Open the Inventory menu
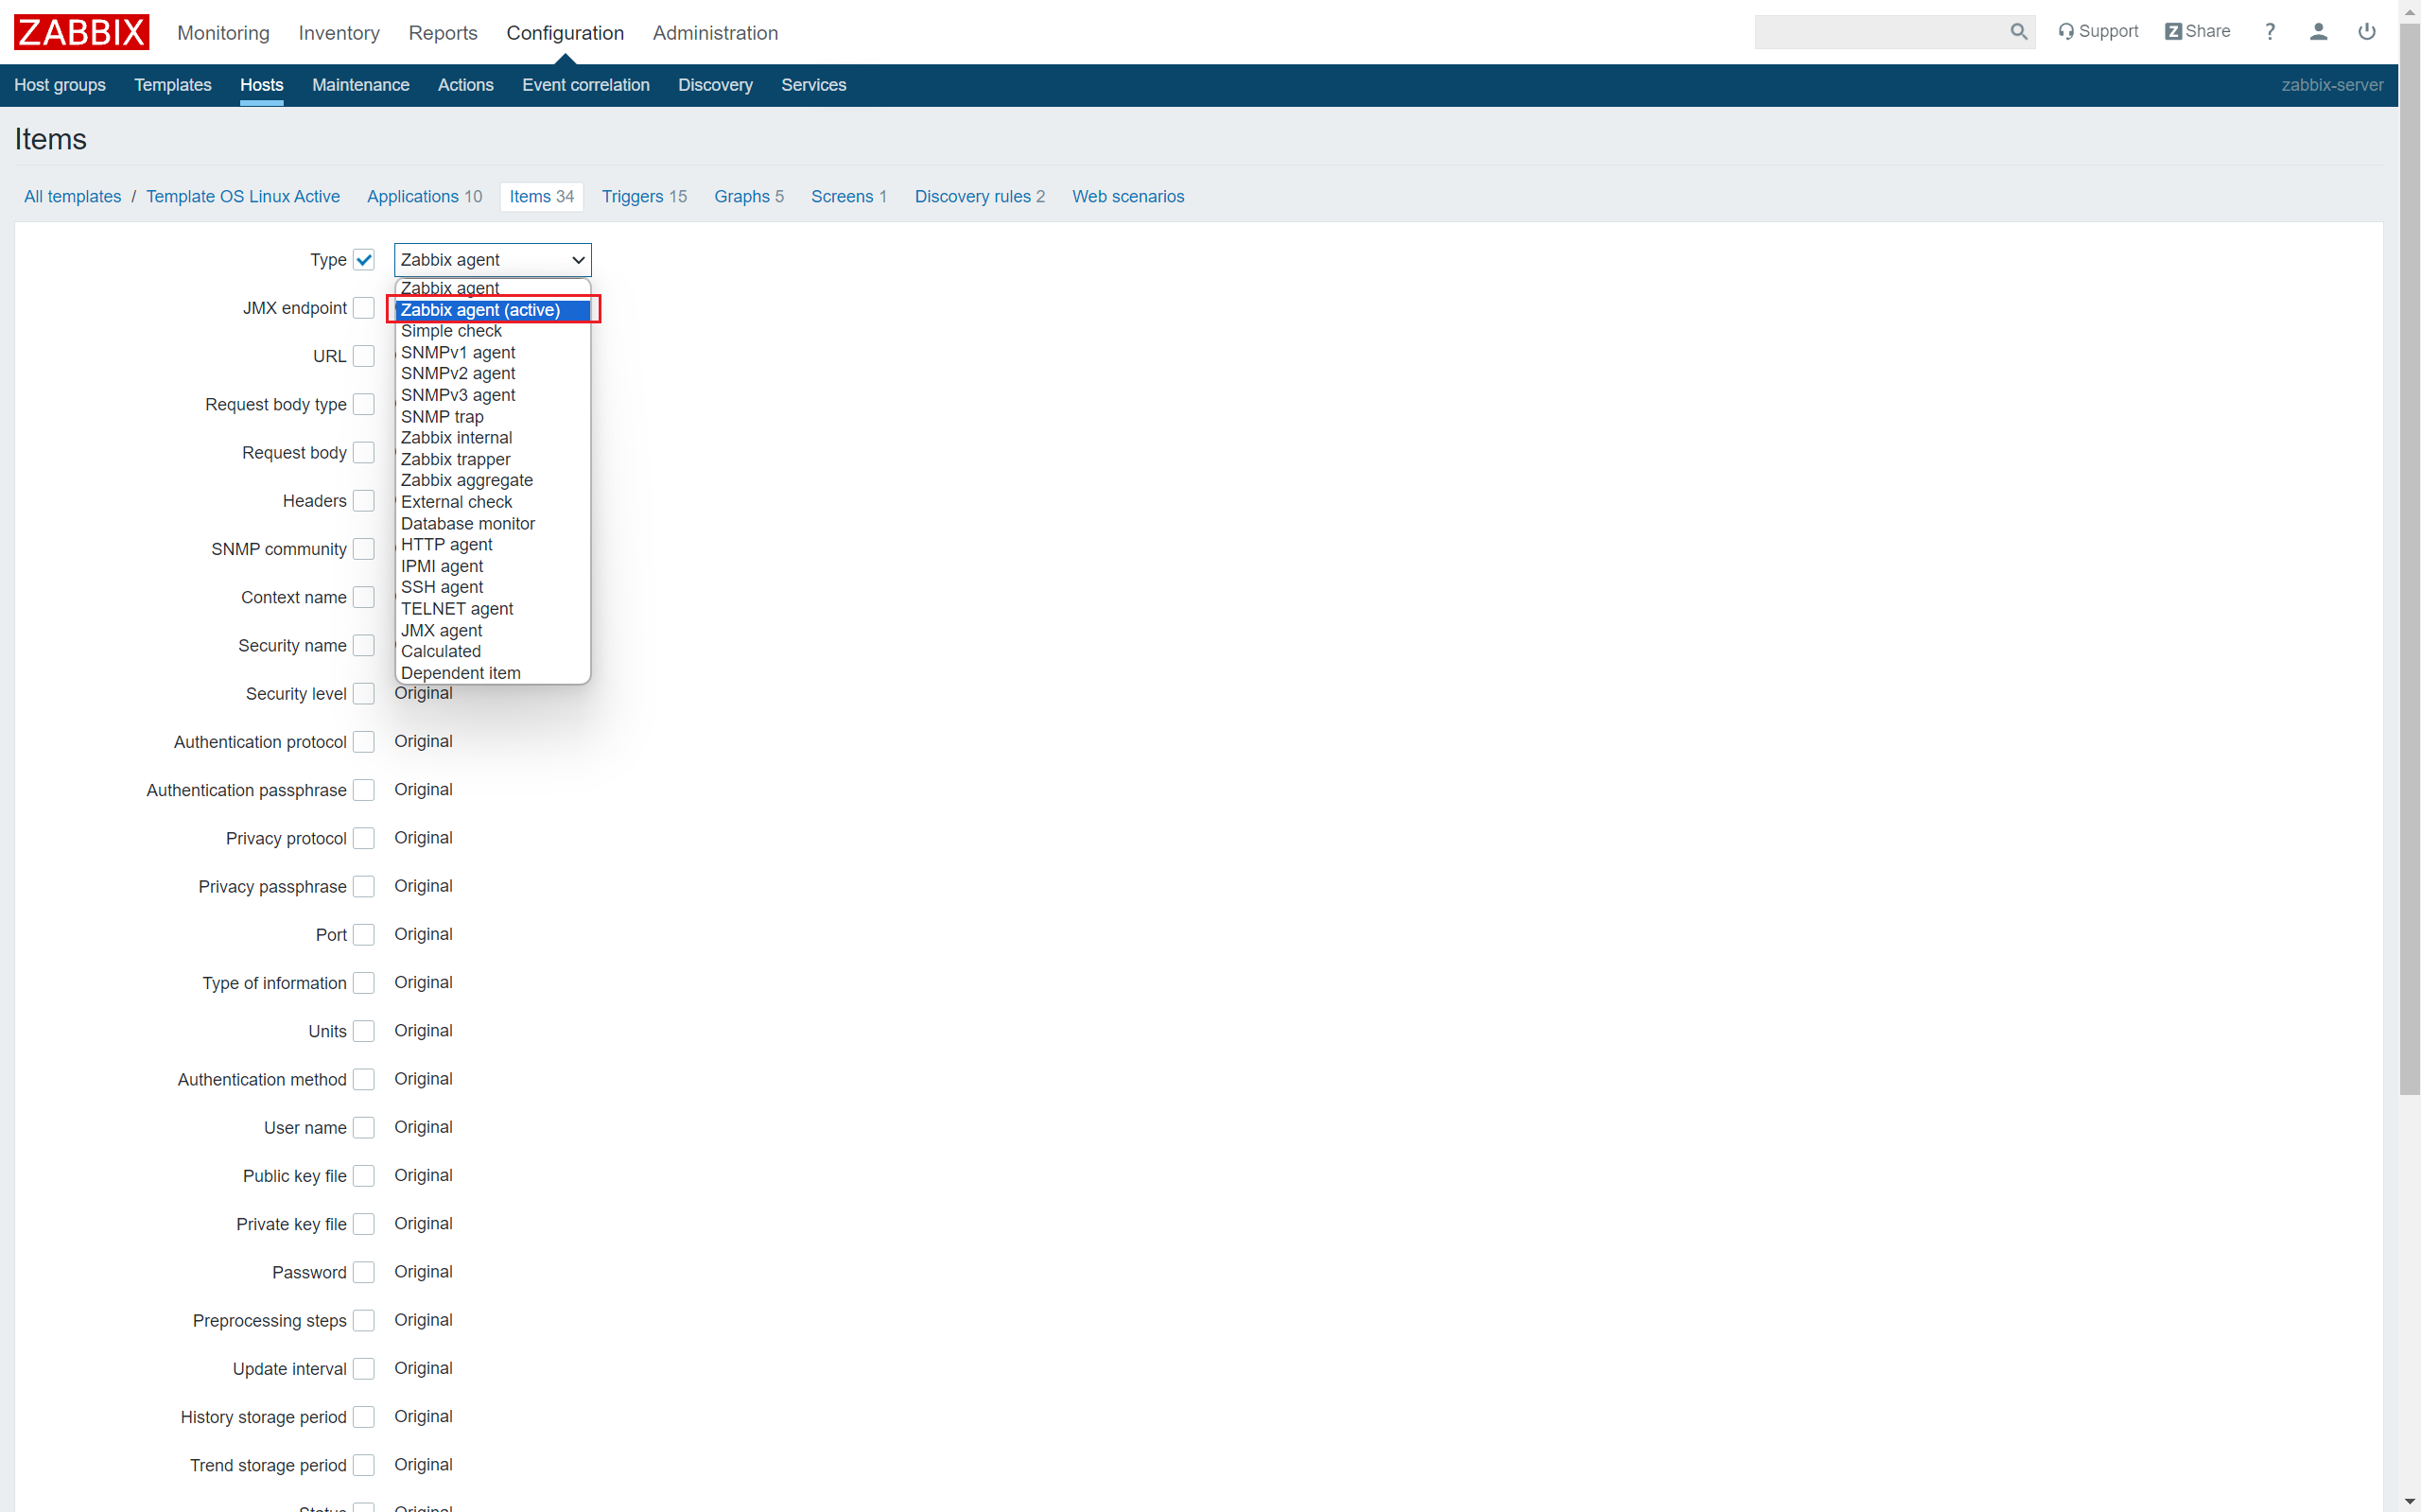The width and height of the screenshot is (2421, 1512). 339,33
